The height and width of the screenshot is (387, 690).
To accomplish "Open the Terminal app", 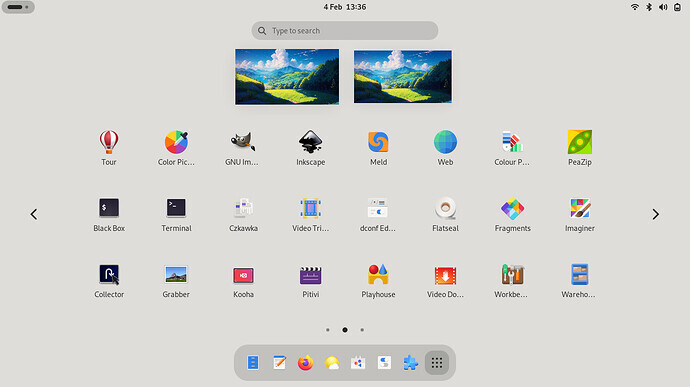I will pos(176,214).
